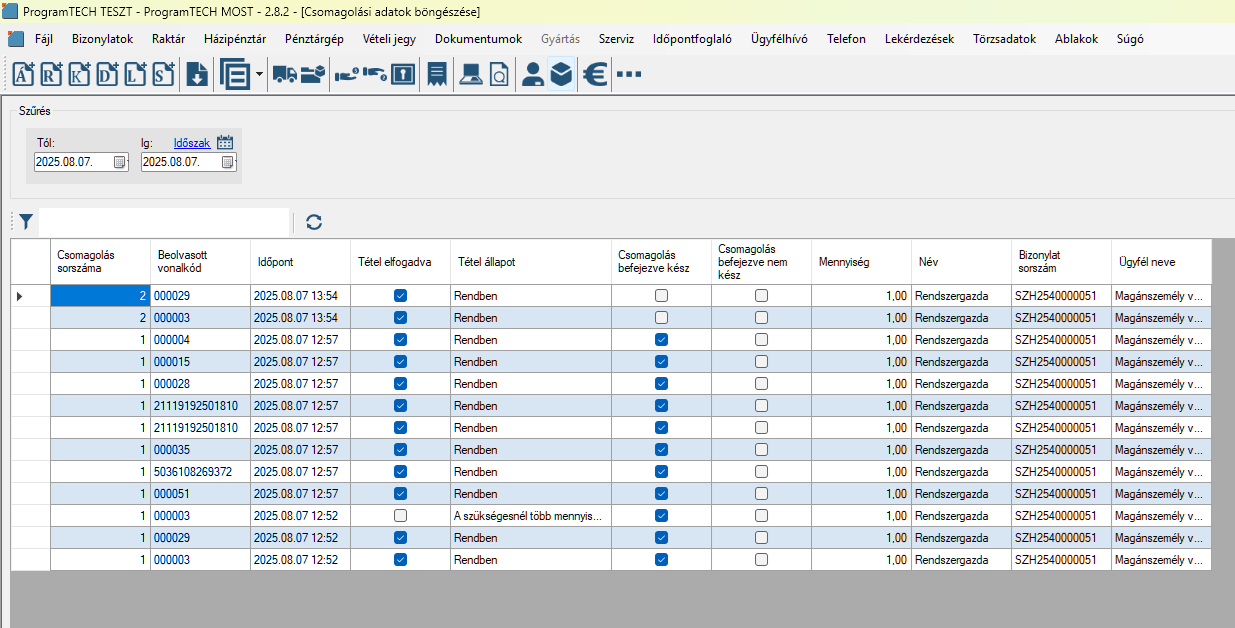Screen dimensions: 1235x628
Task: Open the Pénztárgép menu
Action: pyautogui.click(x=314, y=39)
